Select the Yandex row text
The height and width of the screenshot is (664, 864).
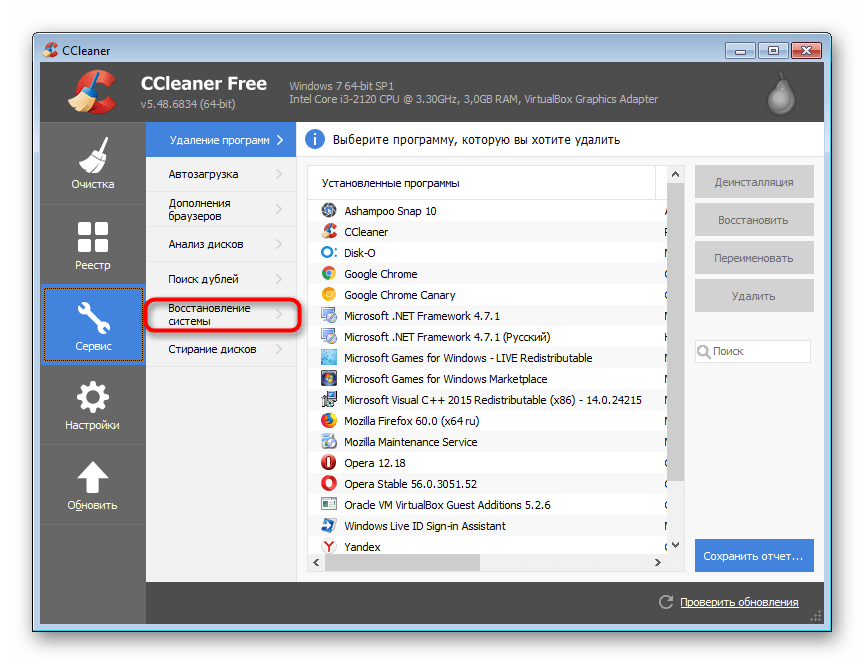(362, 547)
